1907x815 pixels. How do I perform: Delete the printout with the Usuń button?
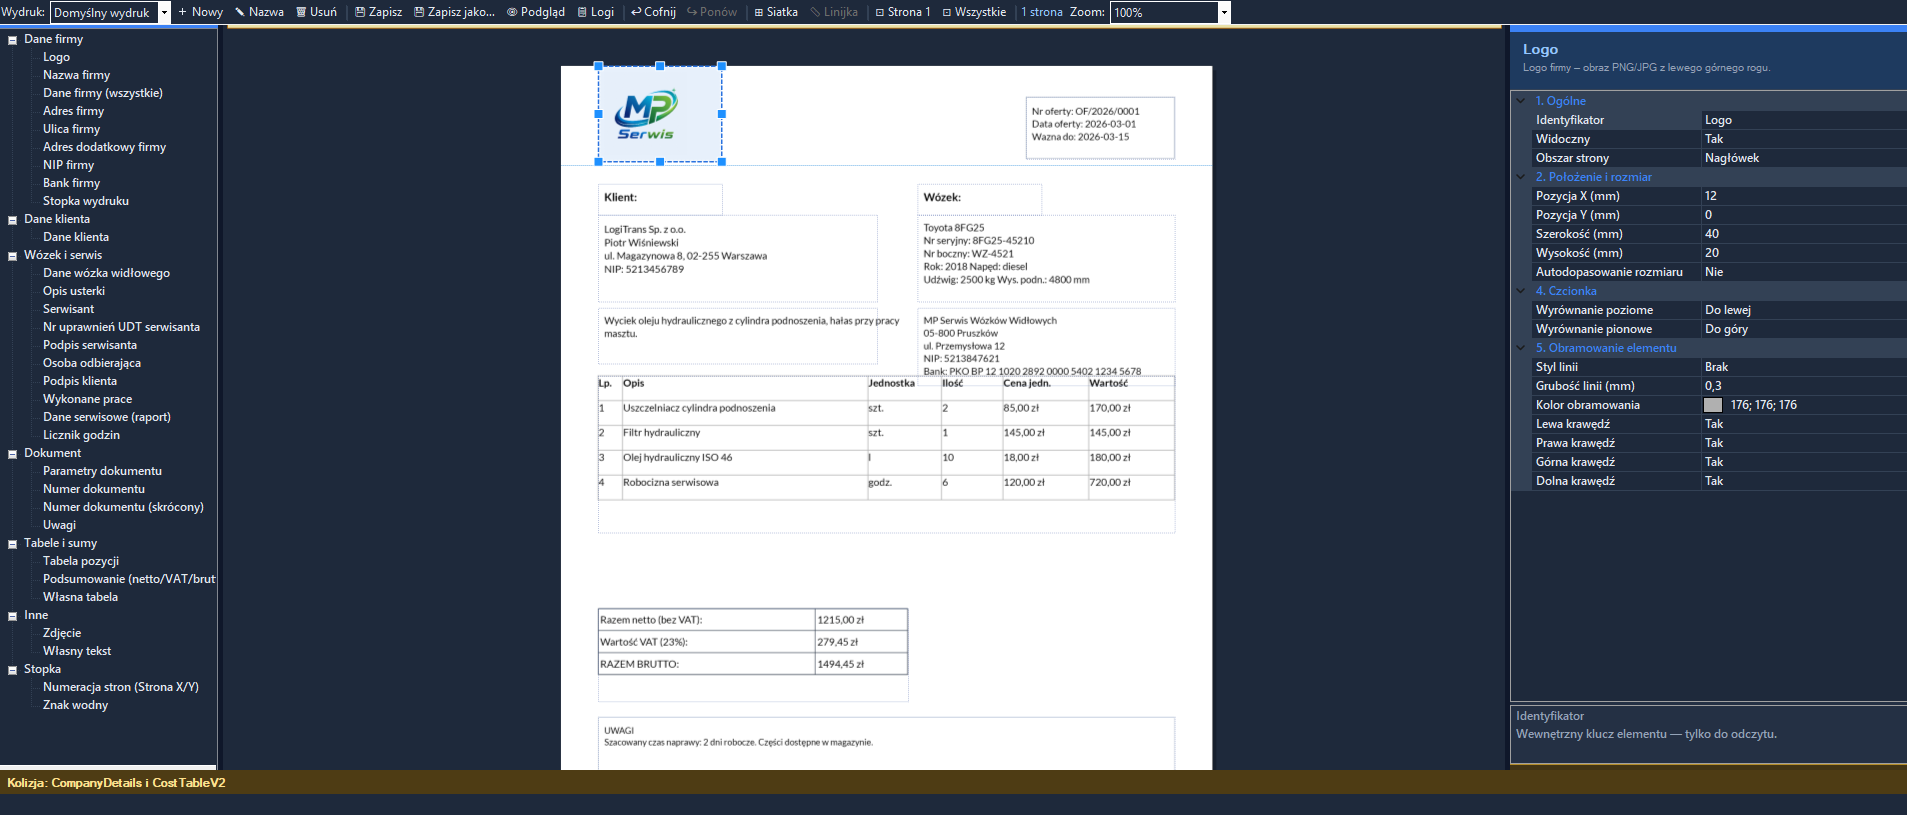coord(316,12)
